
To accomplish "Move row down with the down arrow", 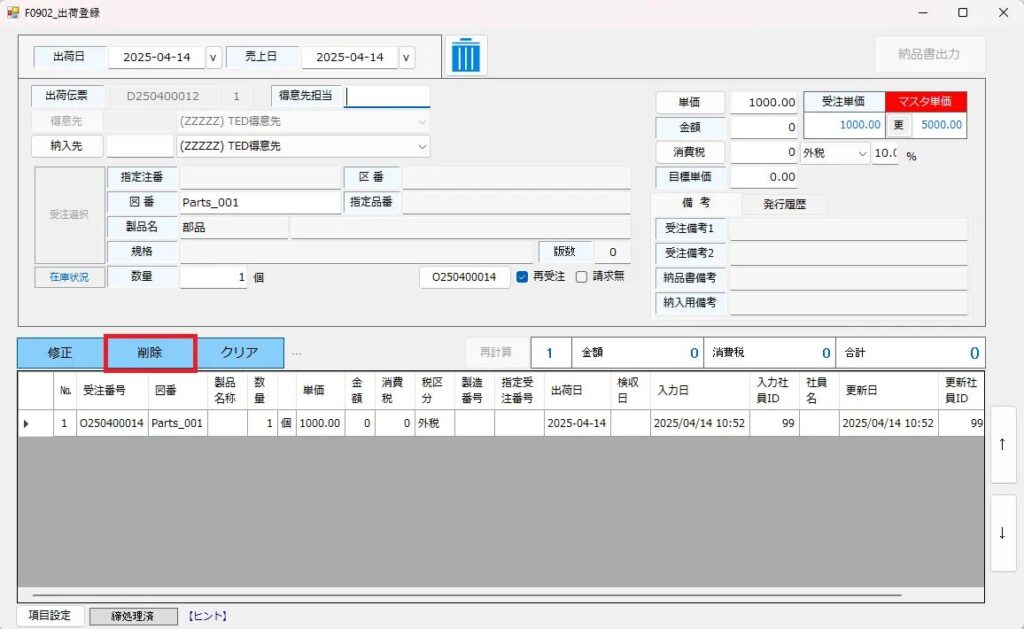I will (x=1002, y=533).
